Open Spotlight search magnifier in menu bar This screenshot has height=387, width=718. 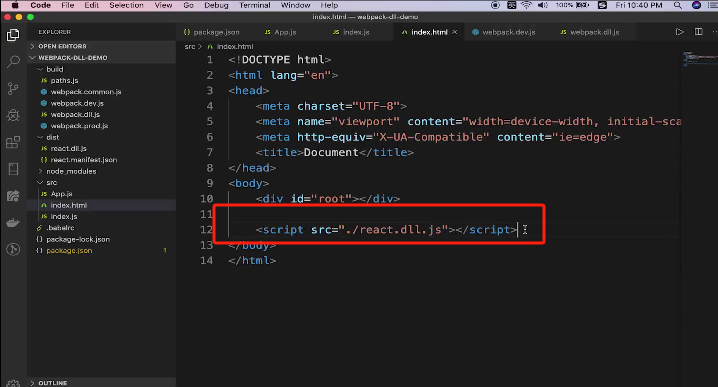click(677, 5)
